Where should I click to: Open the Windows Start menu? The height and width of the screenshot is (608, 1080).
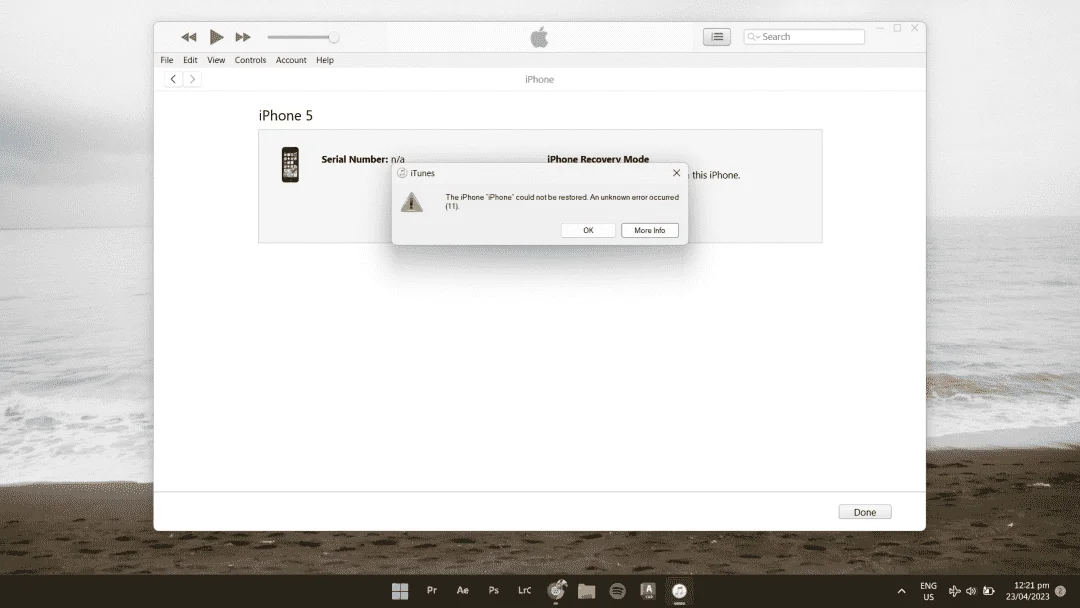point(400,591)
